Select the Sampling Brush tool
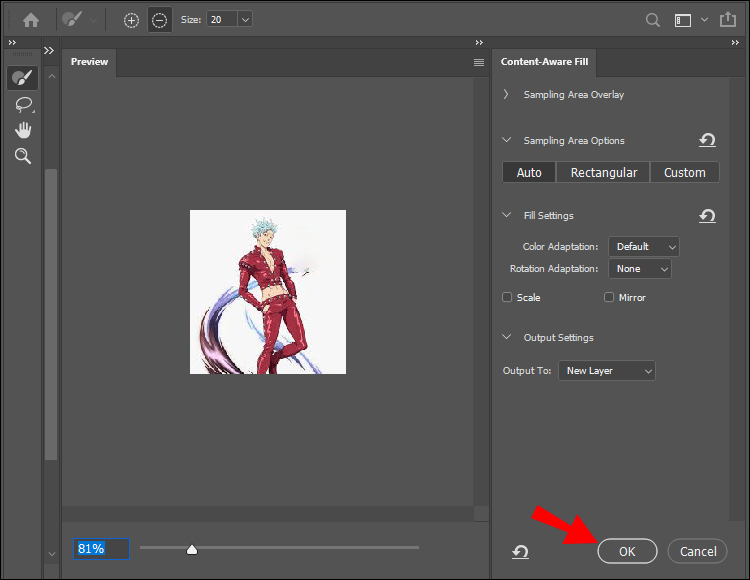 (x=22, y=79)
